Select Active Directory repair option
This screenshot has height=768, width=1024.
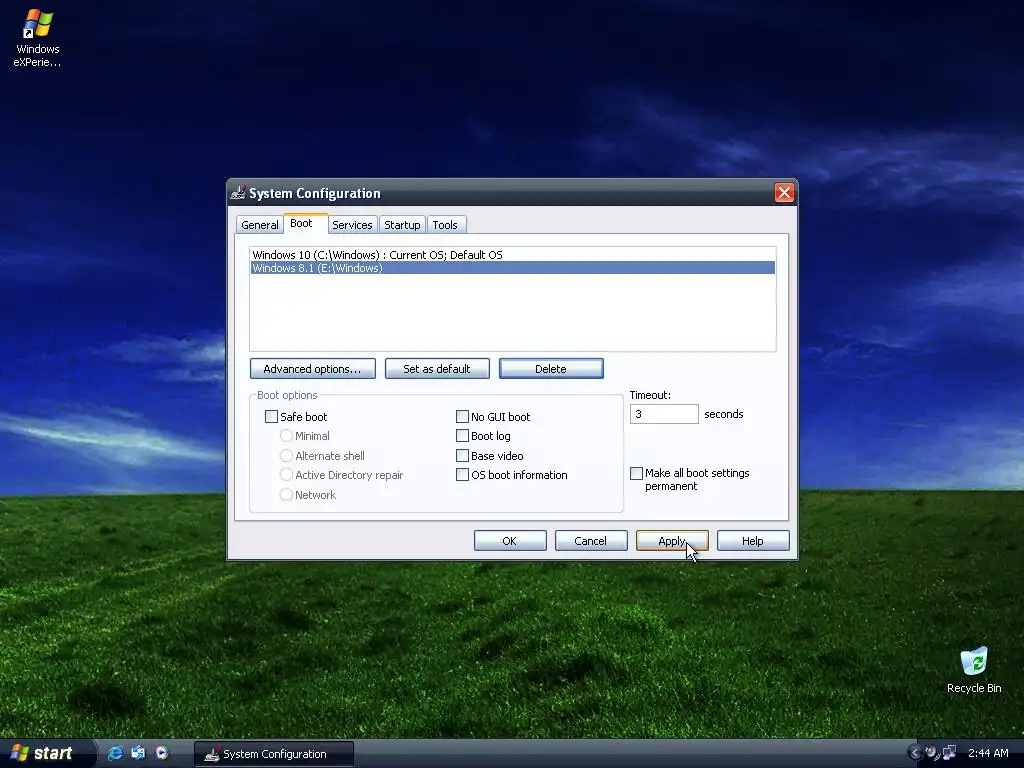286,475
